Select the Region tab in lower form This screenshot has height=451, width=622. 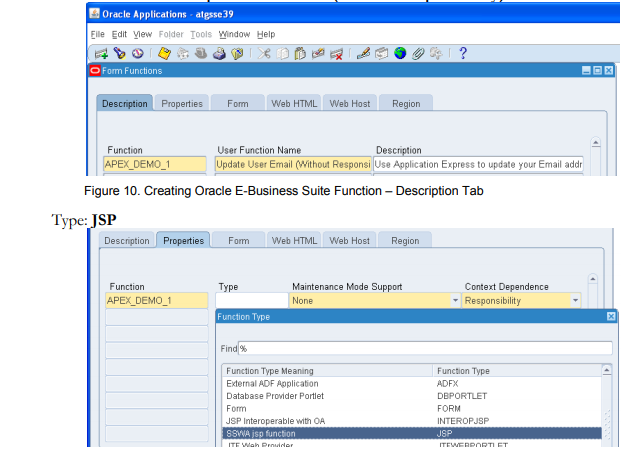pos(404,241)
